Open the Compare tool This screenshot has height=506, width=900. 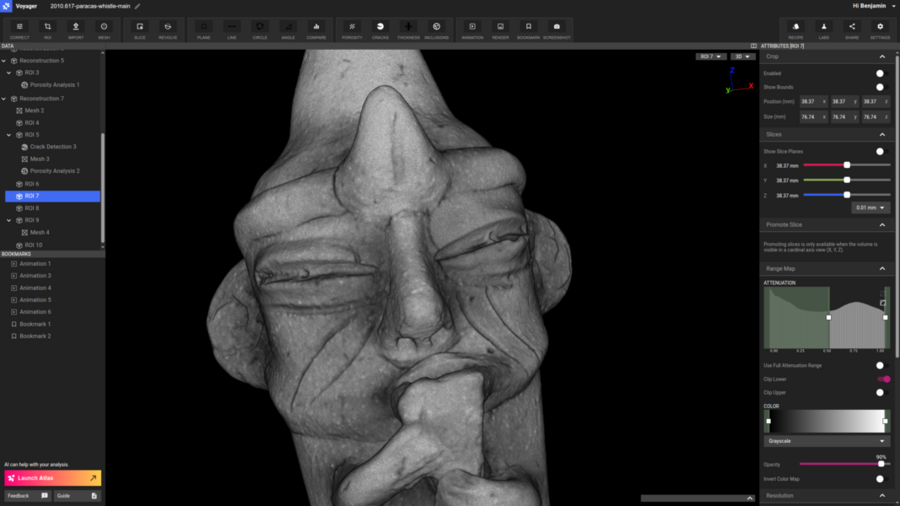click(x=316, y=30)
